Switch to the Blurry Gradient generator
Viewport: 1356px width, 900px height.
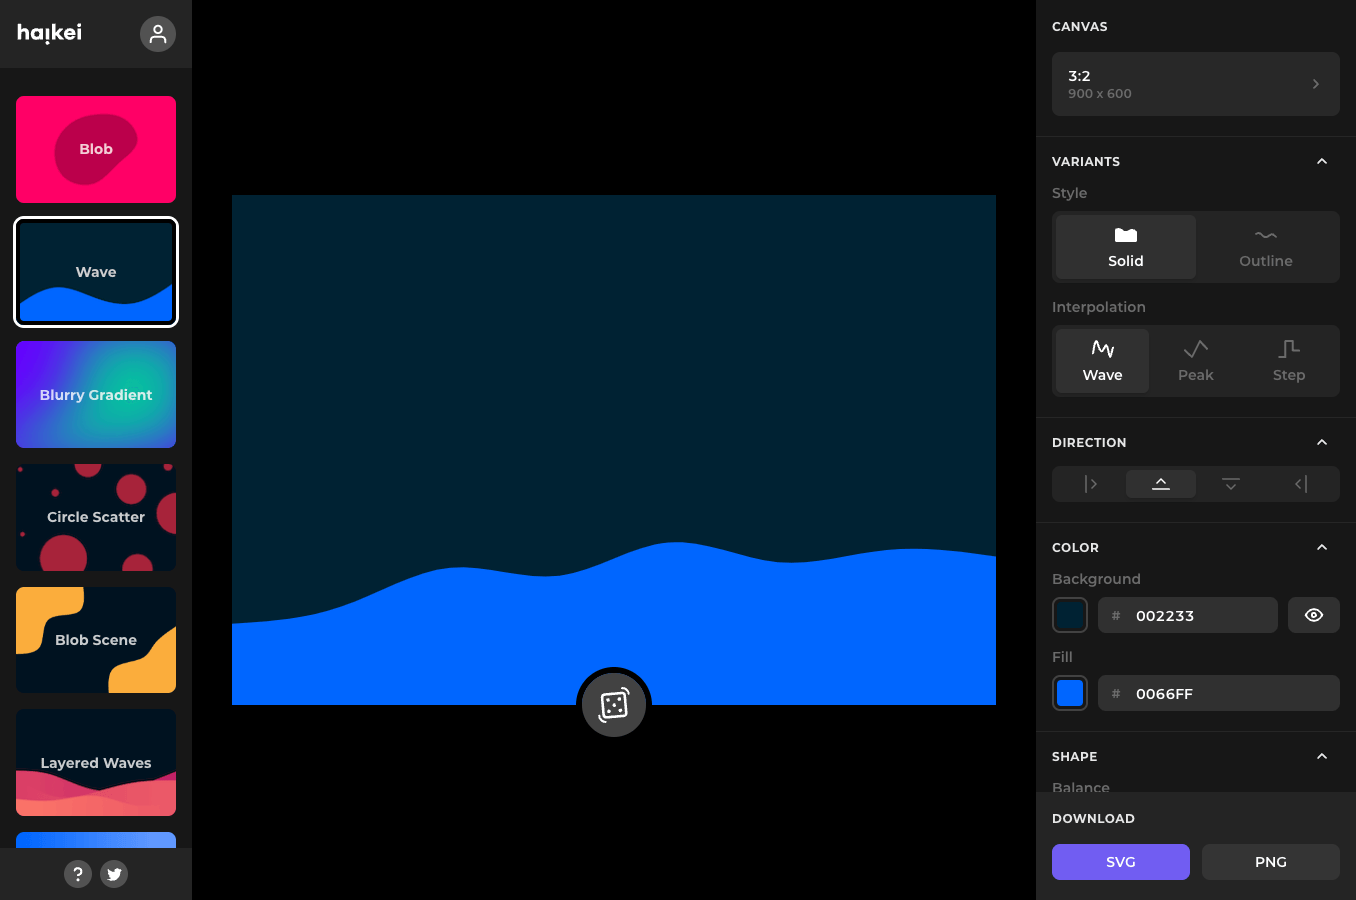[95, 394]
